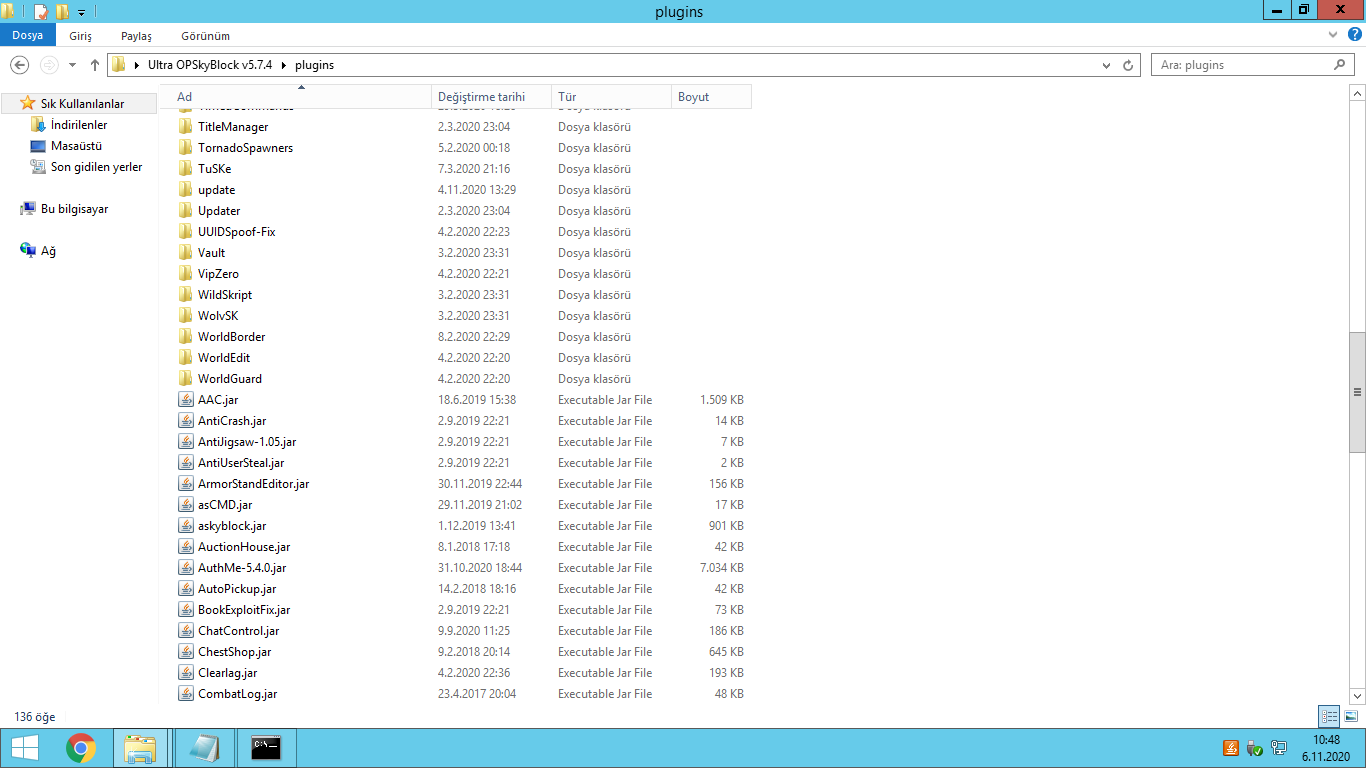1366x768 pixels.
Task: Switch to the Görünüm ribbon tab
Action: pos(206,35)
